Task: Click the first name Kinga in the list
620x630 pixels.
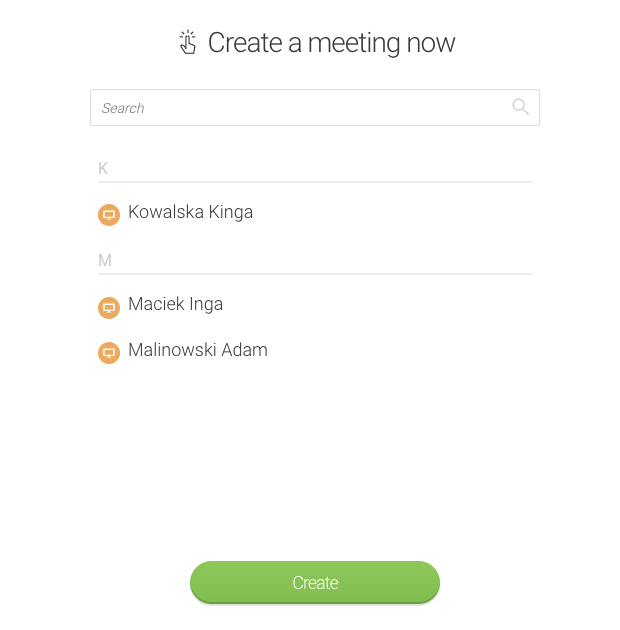Action: 231,213
